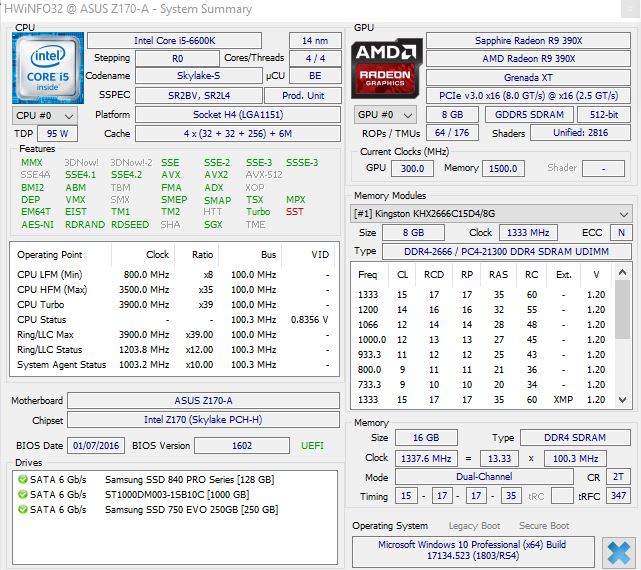Screen dimensions: 641x570
Task: Click the Dual-Channel mode field
Action: pos(484,477)
